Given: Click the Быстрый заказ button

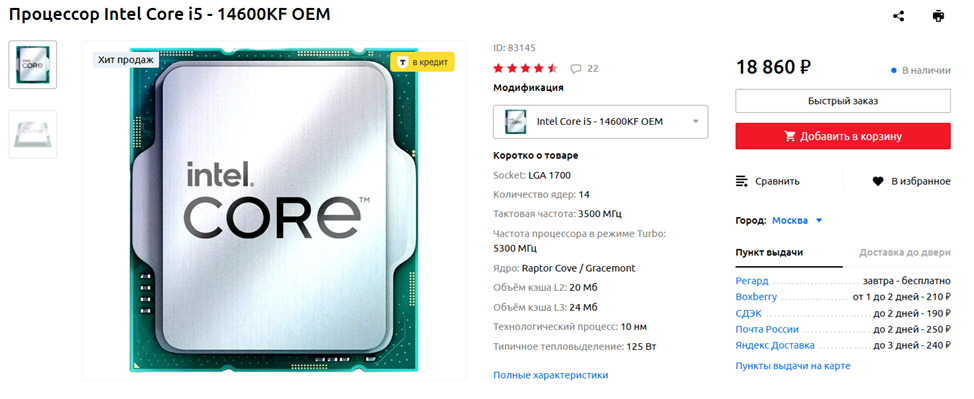Looking at the screenshot, I should tap(843, 101).
